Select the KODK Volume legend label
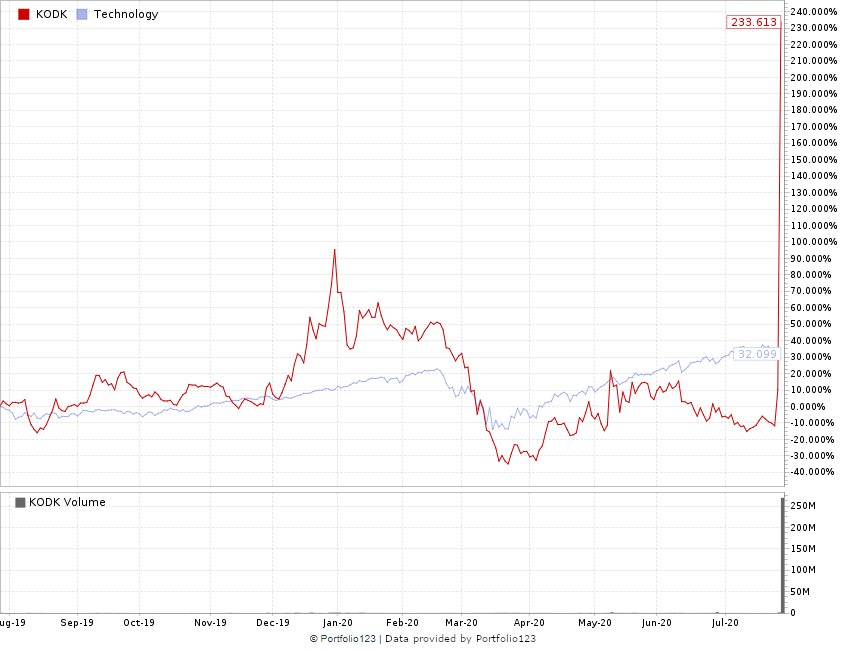The width and height of the screenshot is (845, 650). point(67,502)
